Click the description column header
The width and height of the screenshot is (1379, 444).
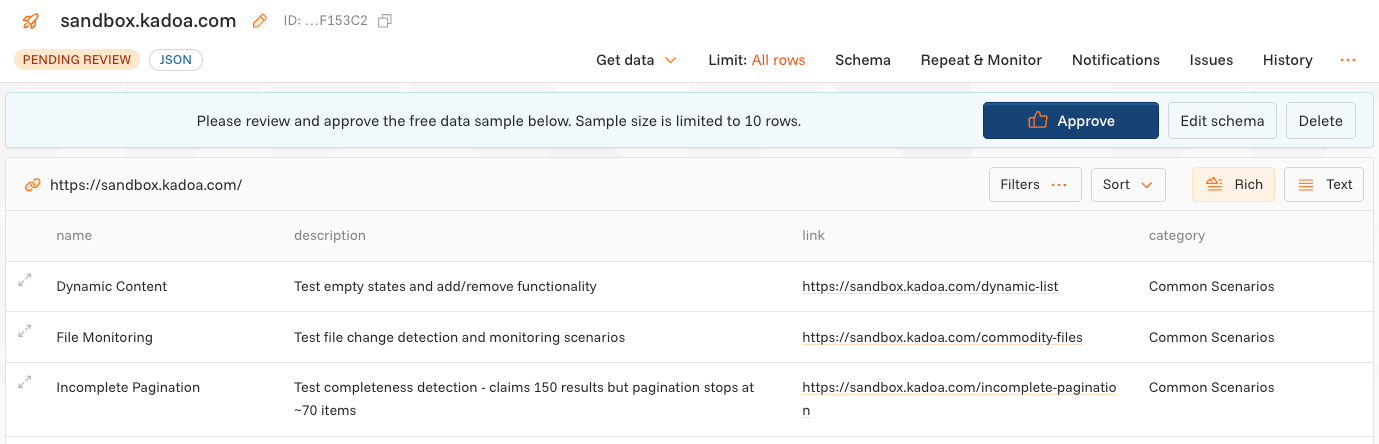(x=330, y=236)
